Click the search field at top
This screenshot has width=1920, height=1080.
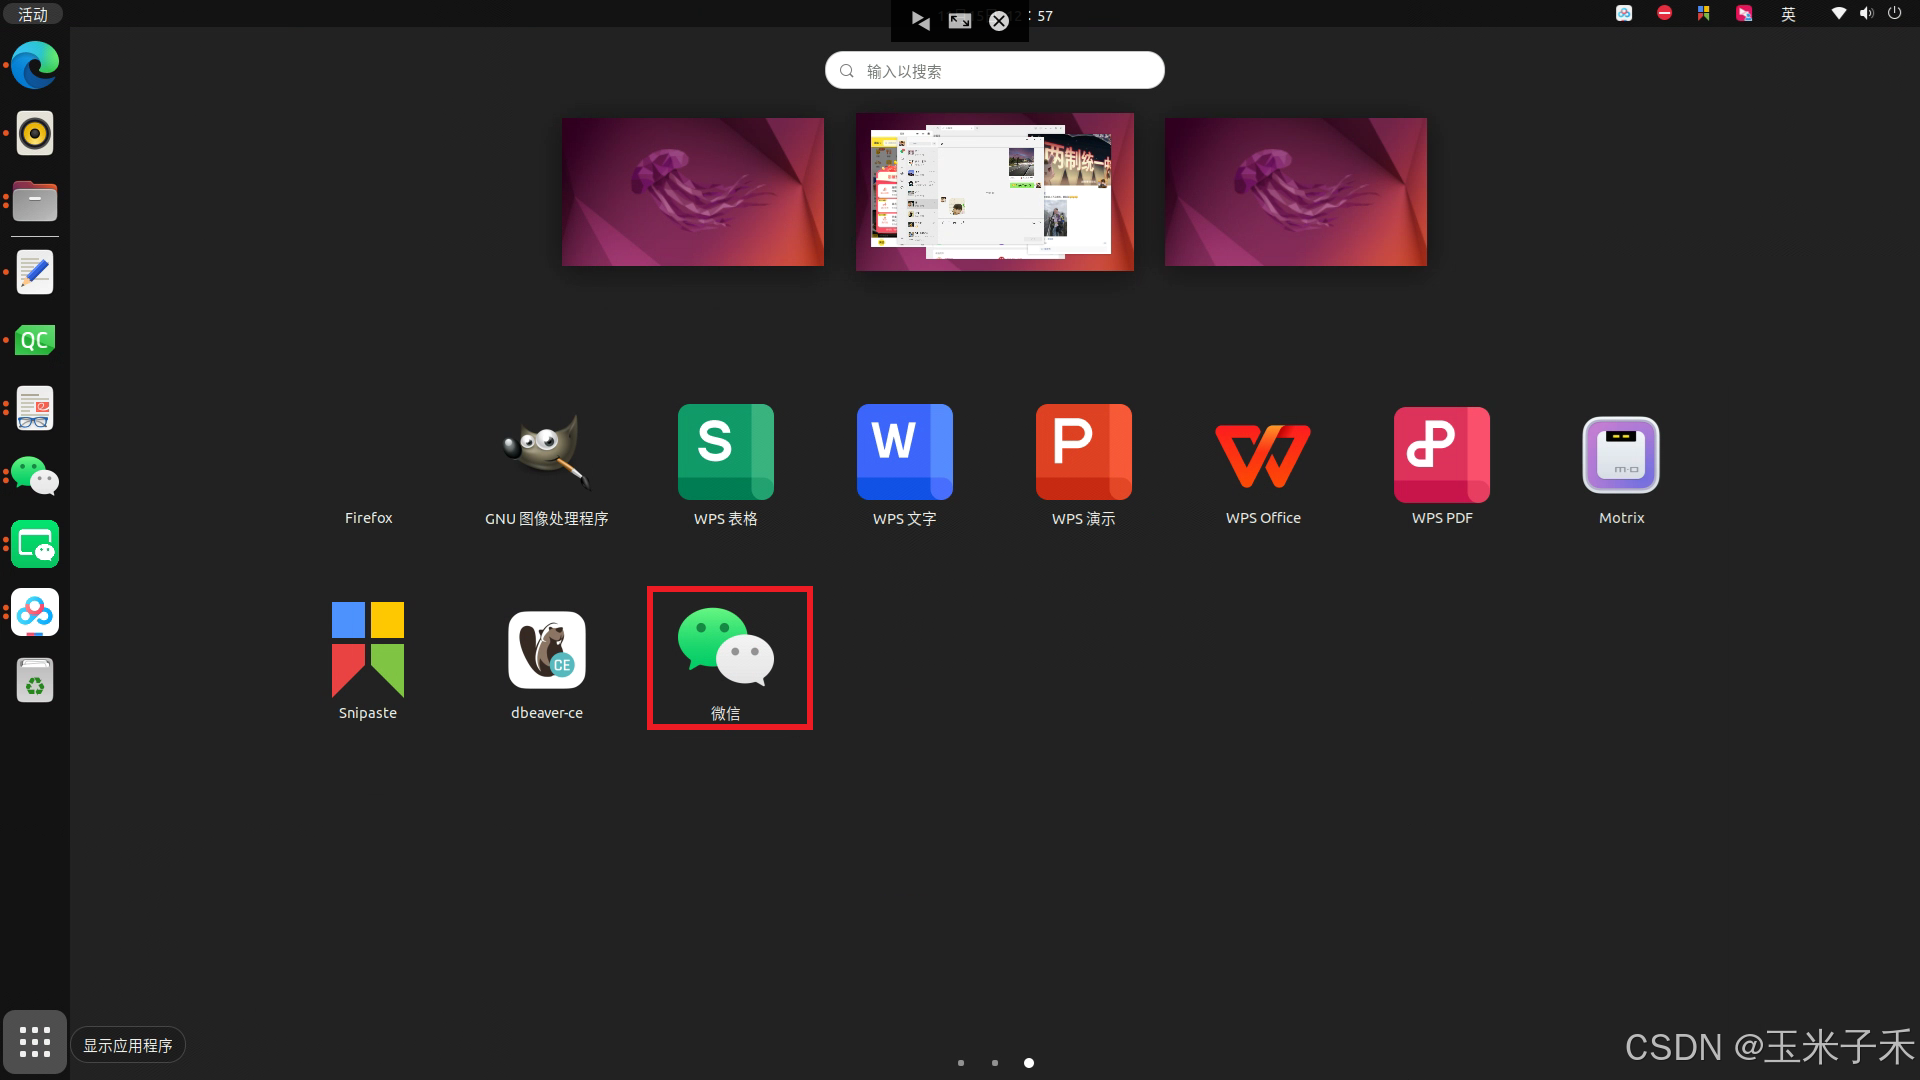pos(994,71)
